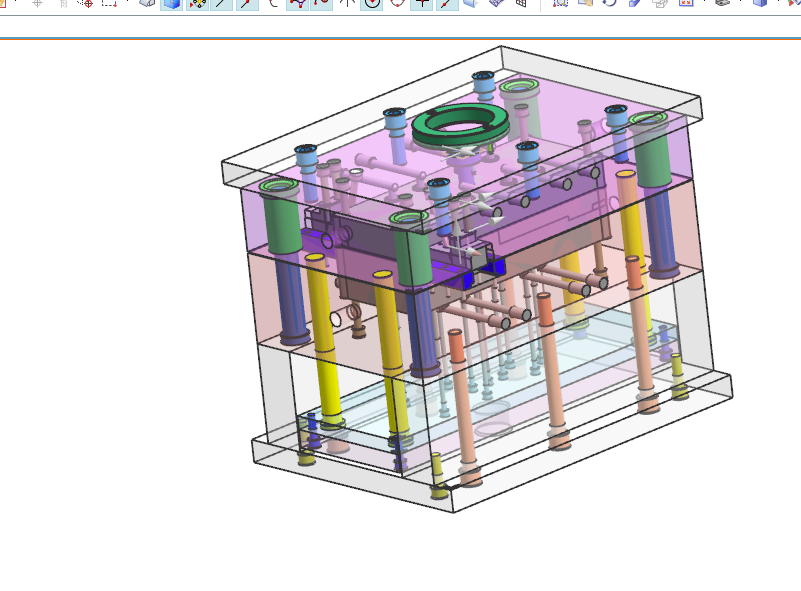Click the blue face selection toolbar icon
The width and height of the screenshot is (801, 591).
click(470, 3)
